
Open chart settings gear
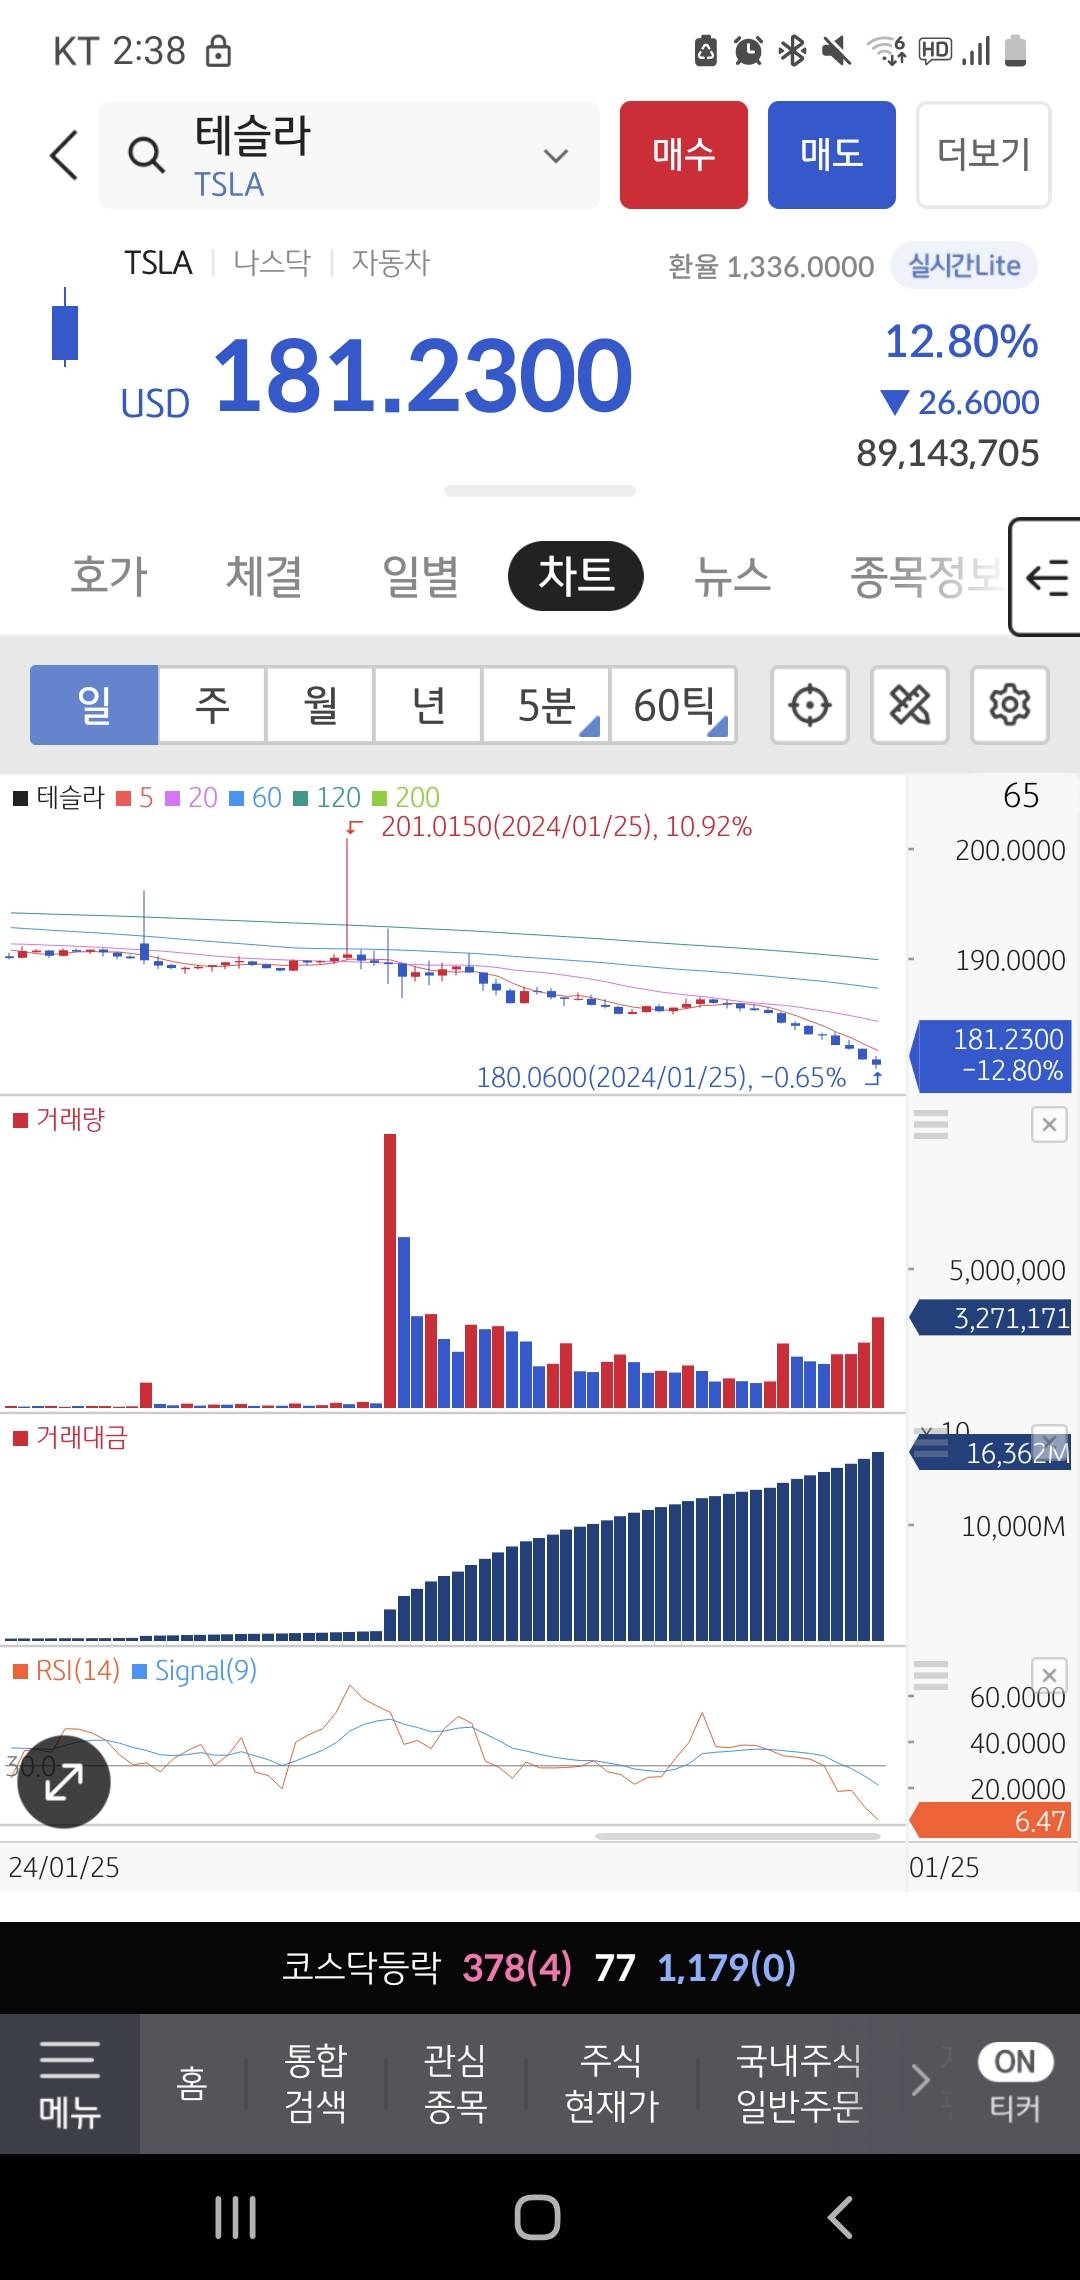click(x=1009, y=705)
